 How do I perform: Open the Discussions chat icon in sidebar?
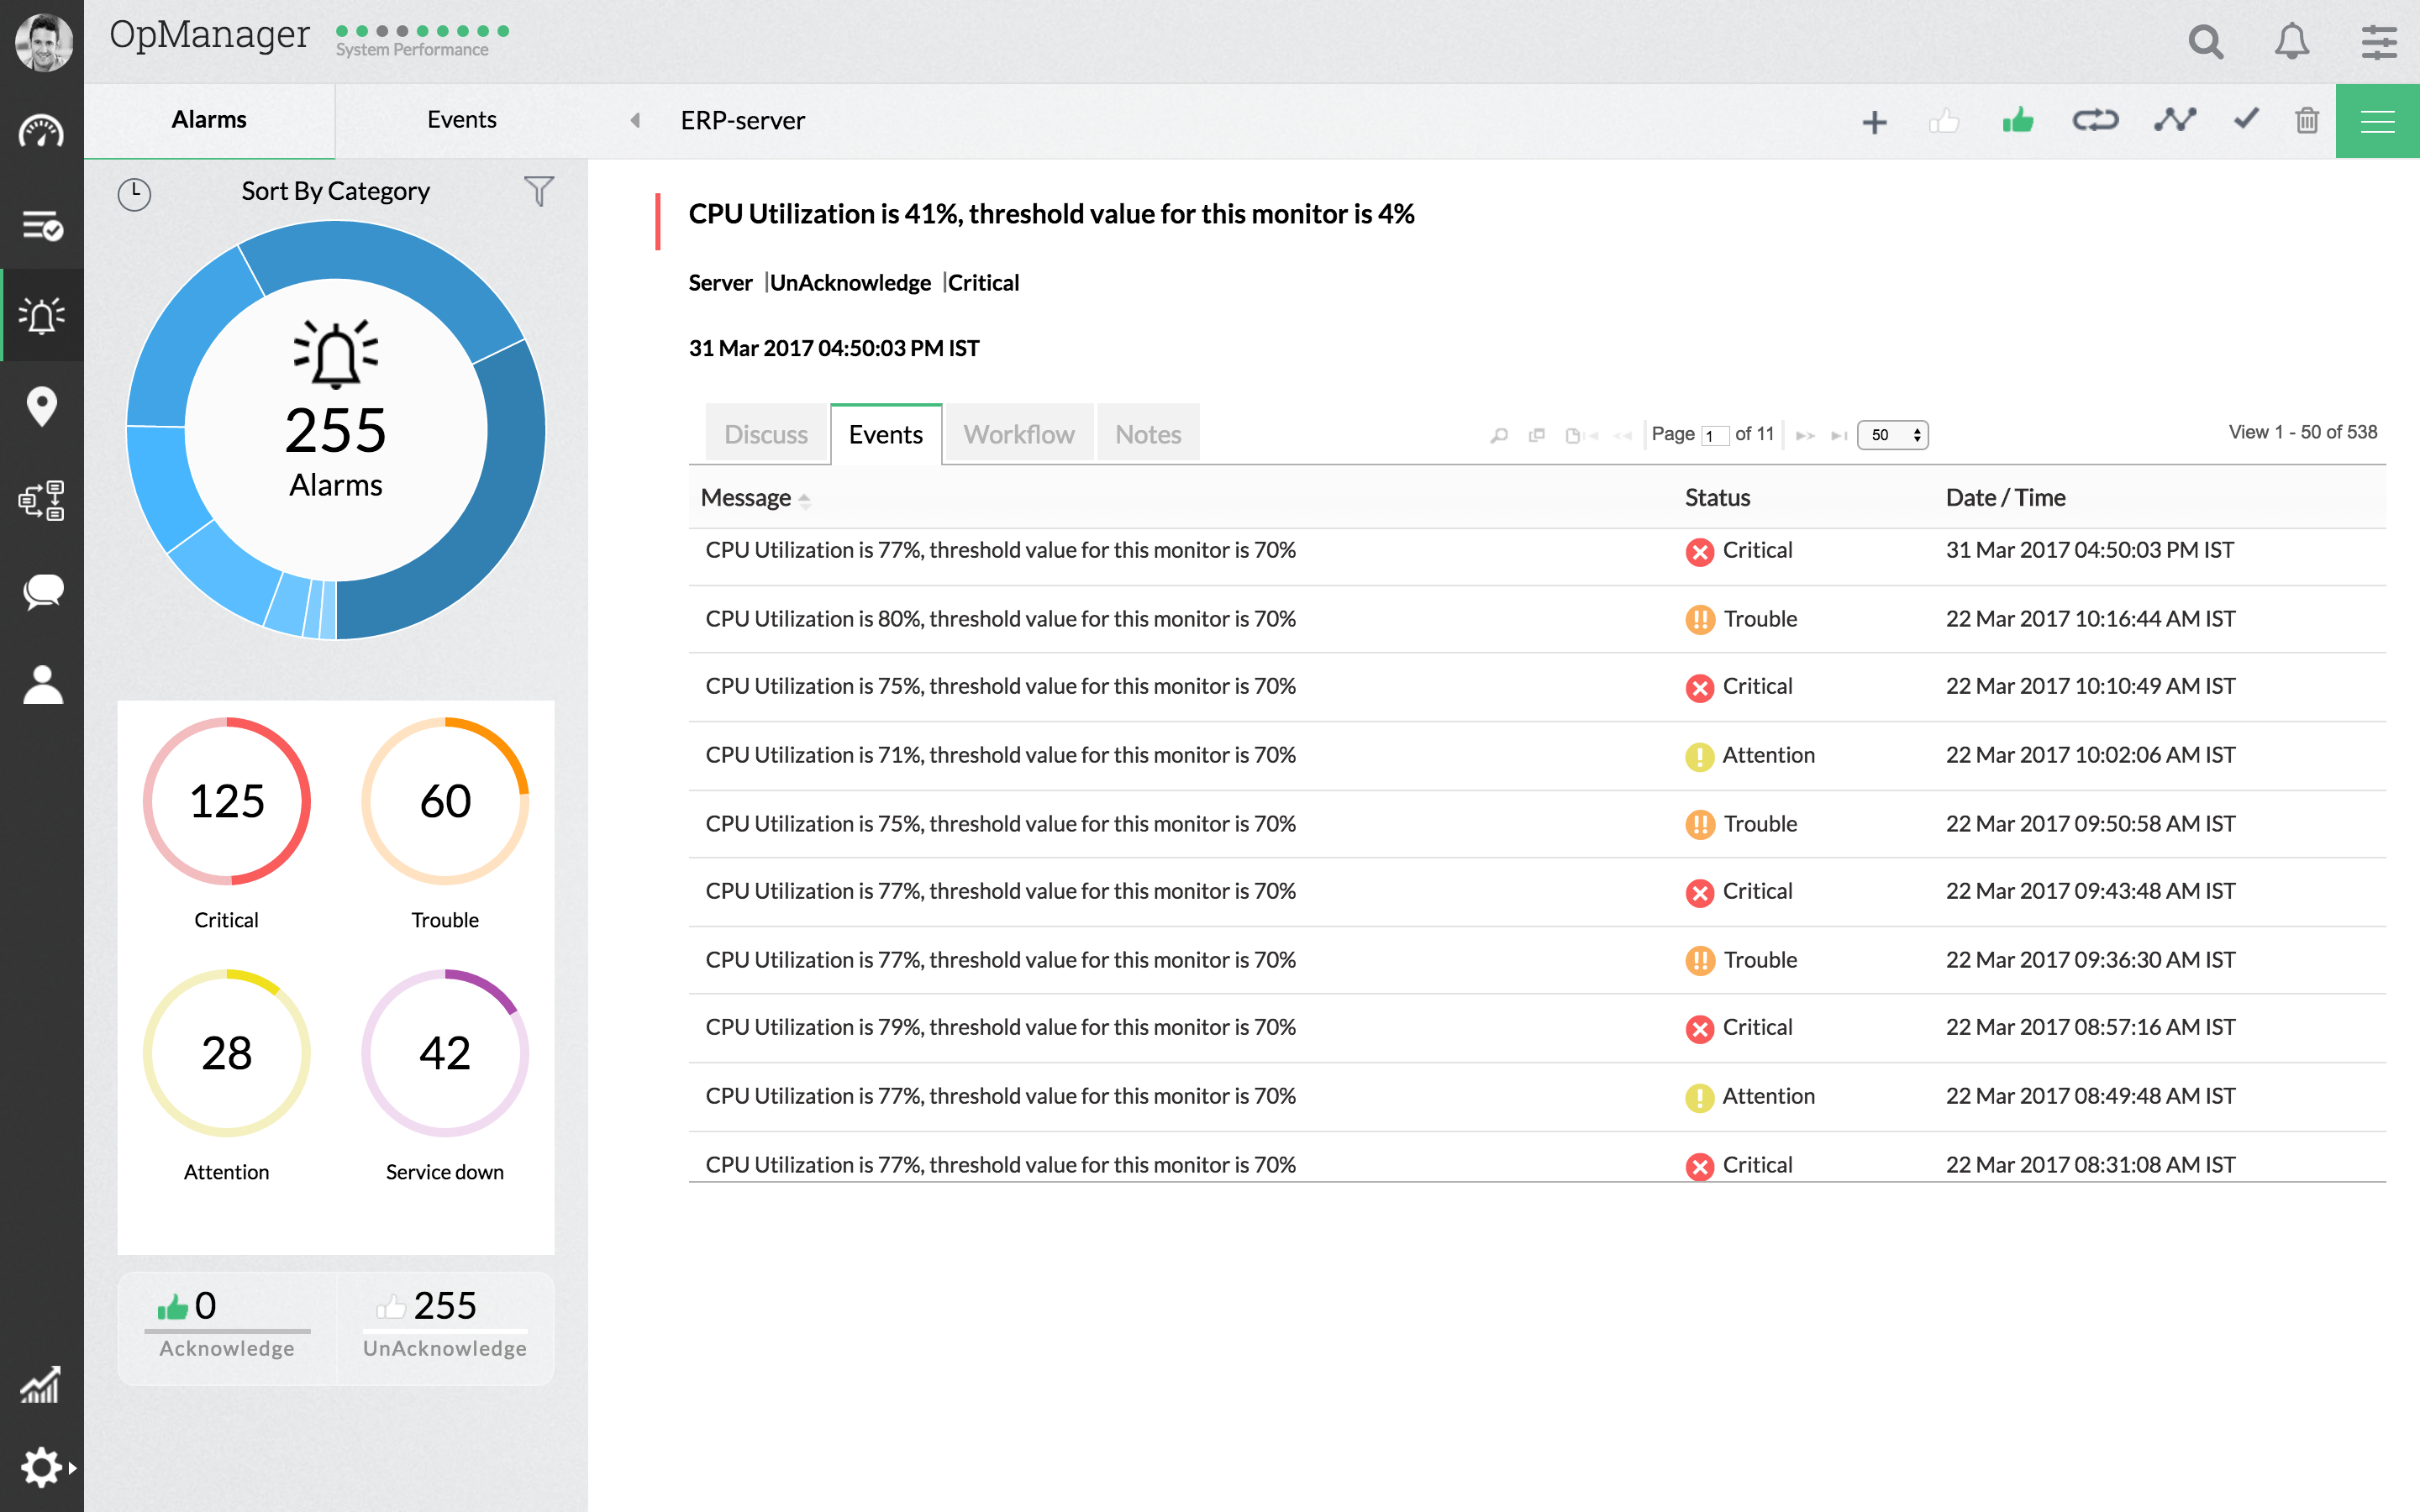tap(42, 592)
